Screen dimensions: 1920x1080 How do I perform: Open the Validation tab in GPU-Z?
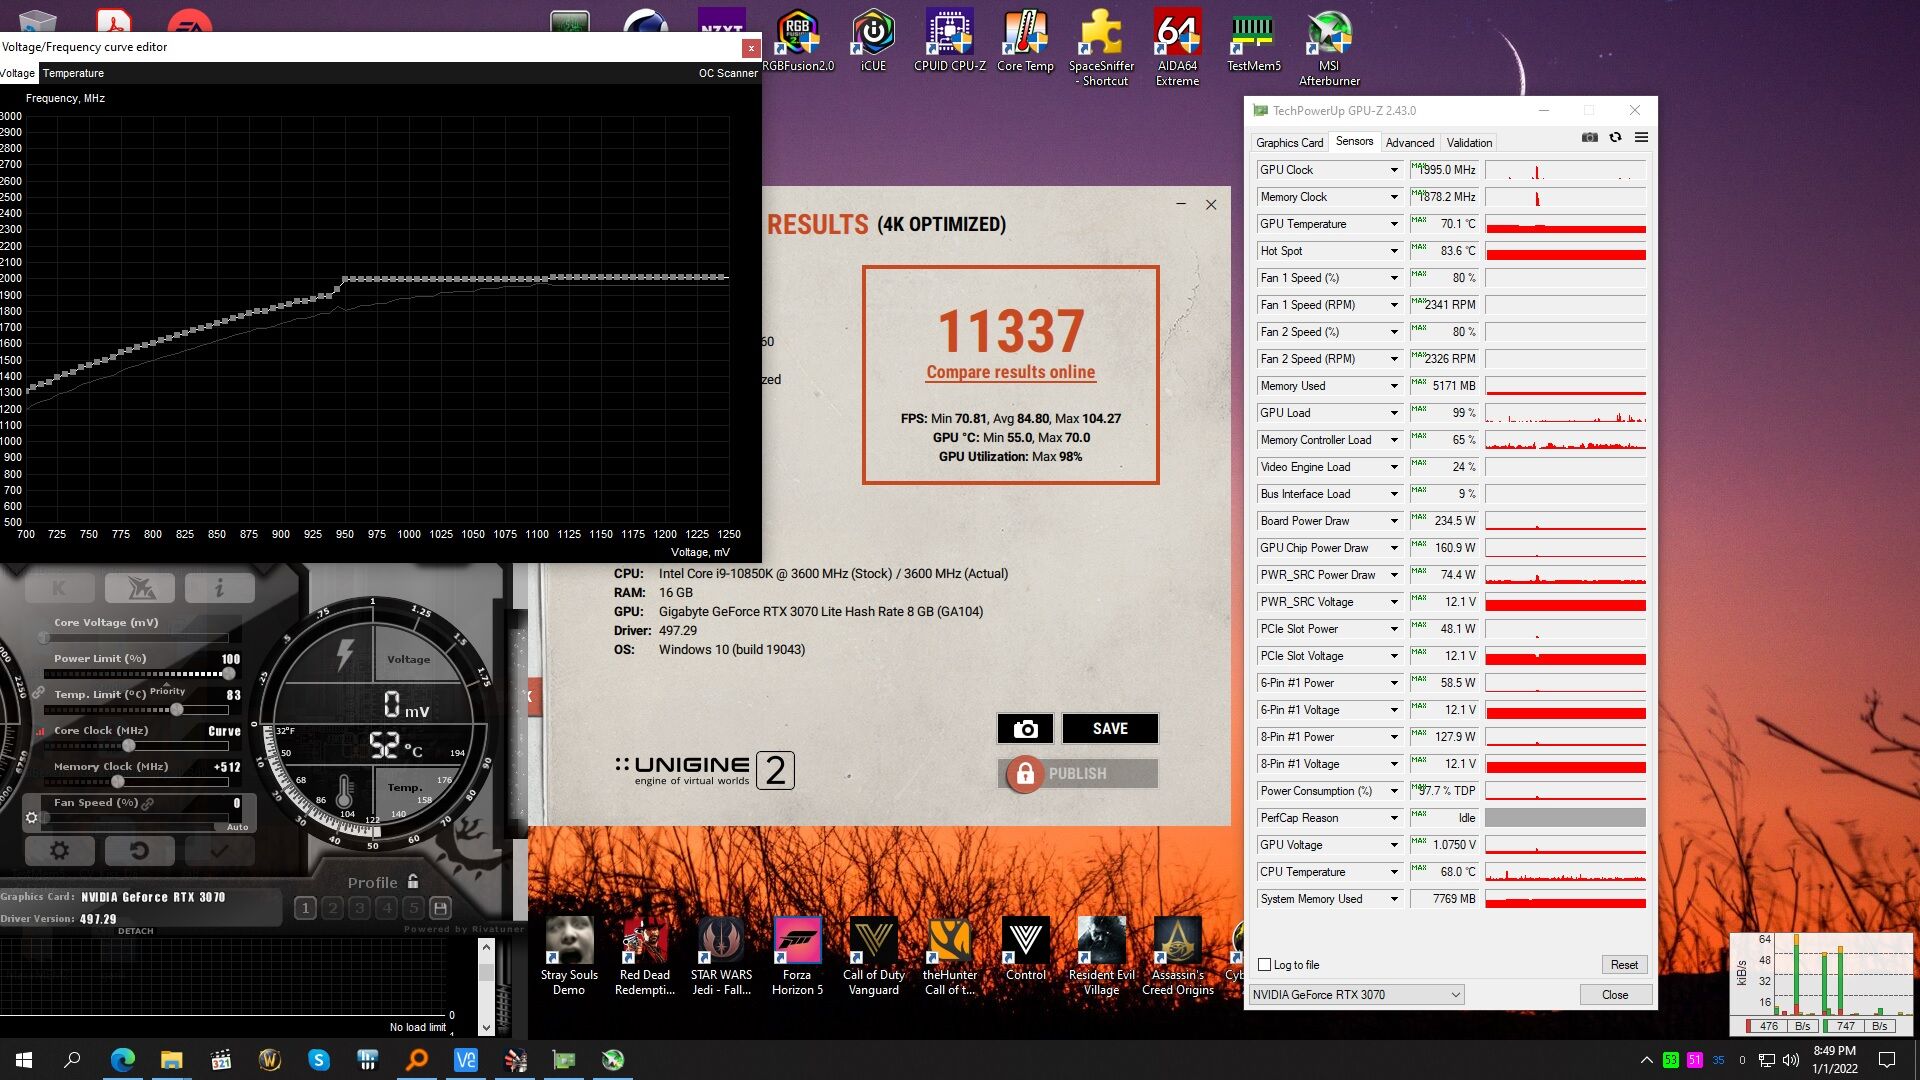coord(1469,143)
